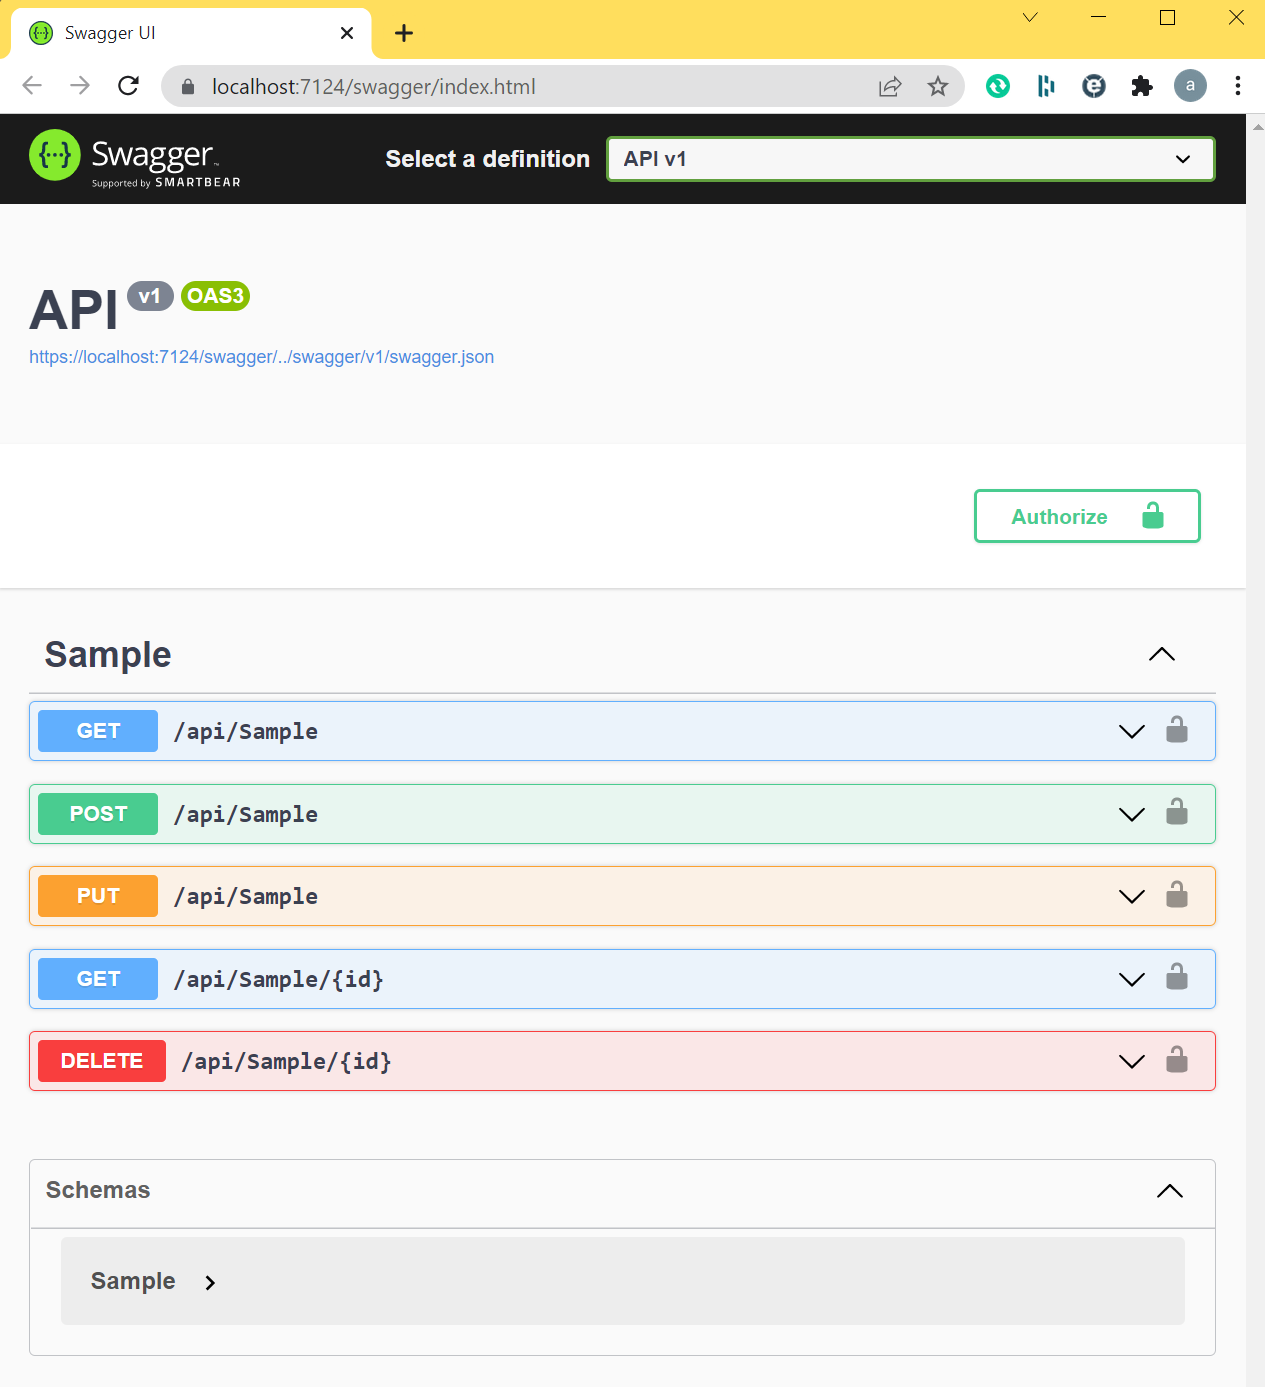Viewport: 1265px width, 1387px height.
Task: Open the Select a definition dropdown
Action: (909, 159)
